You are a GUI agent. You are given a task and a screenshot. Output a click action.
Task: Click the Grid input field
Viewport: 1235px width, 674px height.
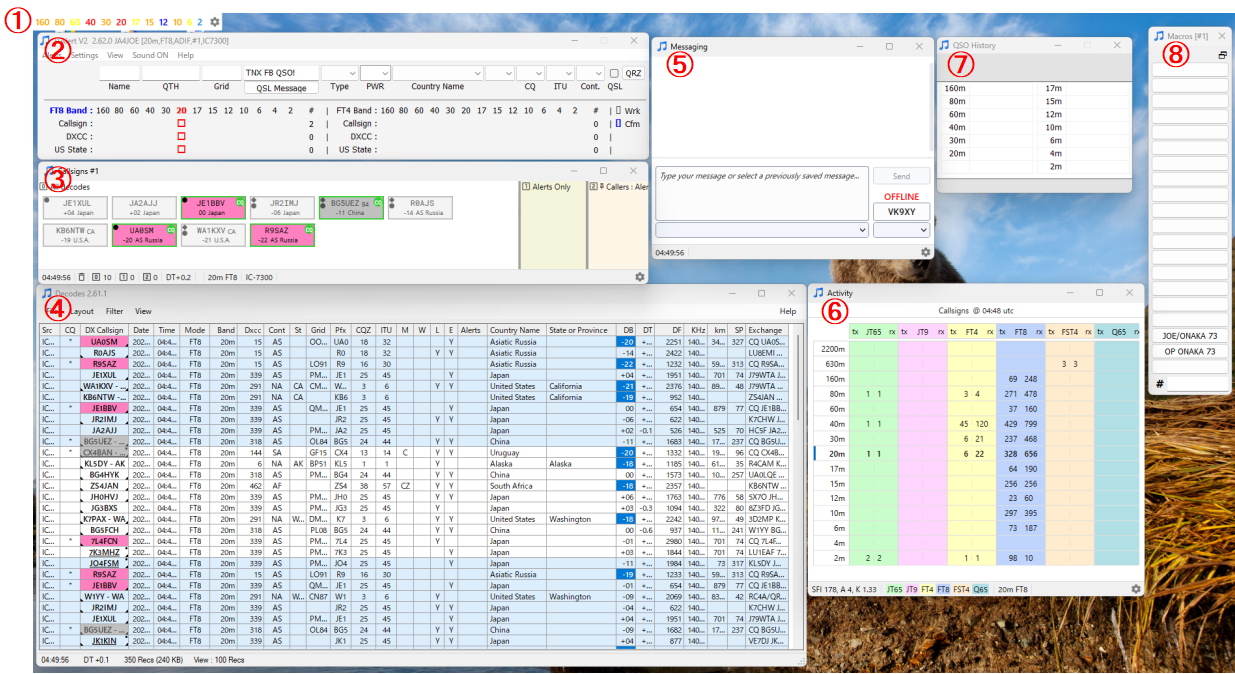point(221,73)
